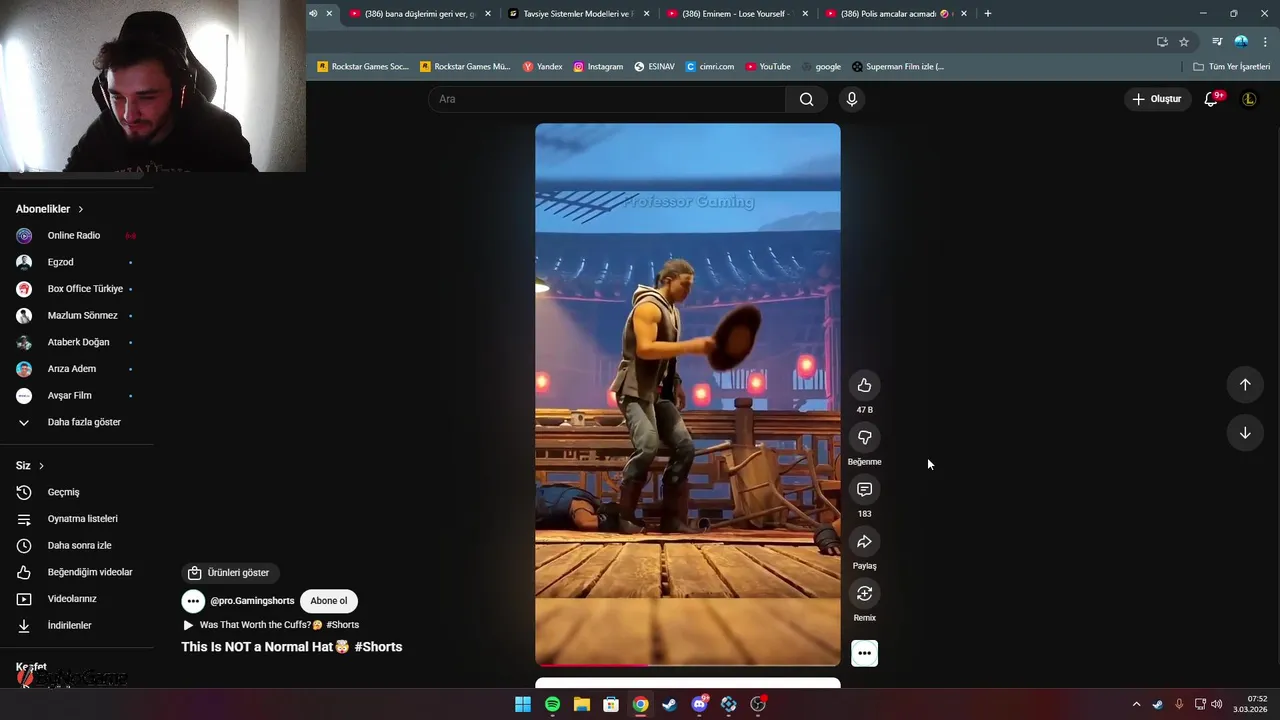Show hidden system tray icons chevron
This screenshot has width=1280, height=720.
1136,704
